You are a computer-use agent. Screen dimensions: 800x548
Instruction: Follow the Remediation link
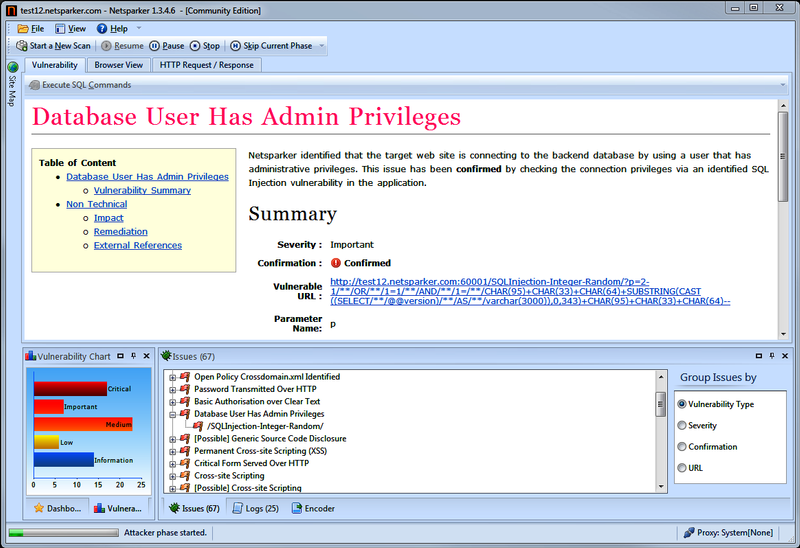click(x=120, y=232)
